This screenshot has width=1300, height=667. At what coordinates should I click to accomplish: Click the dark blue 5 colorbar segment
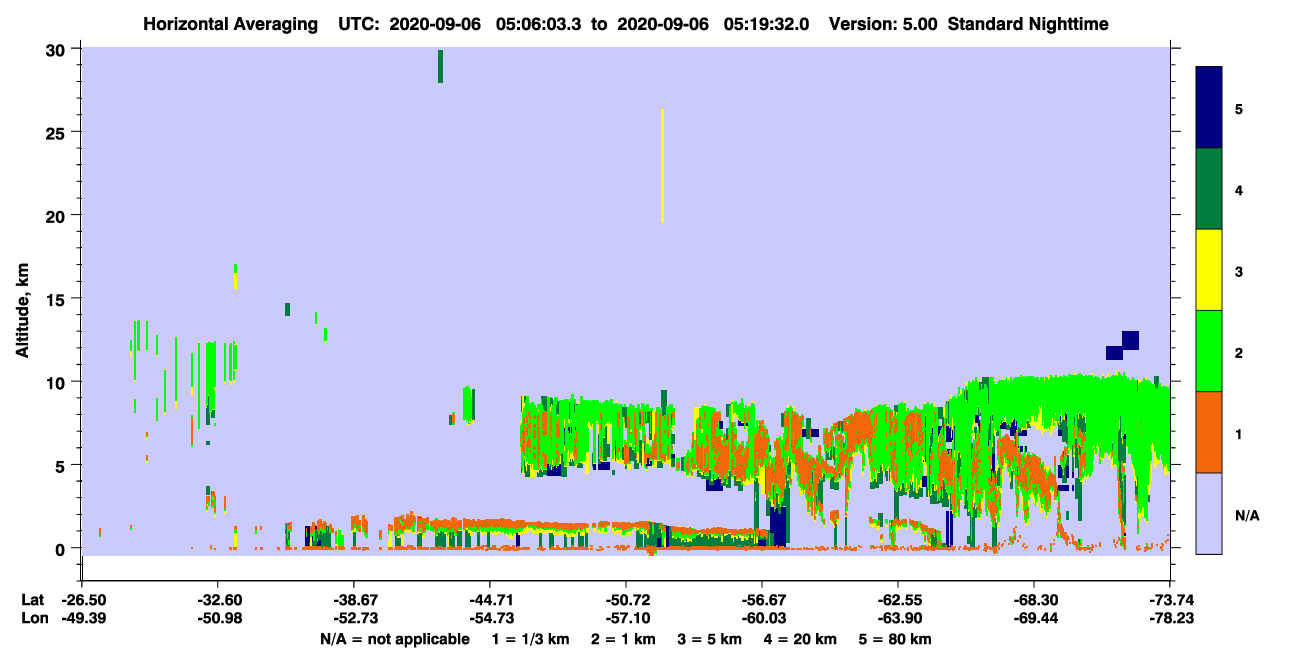pyautogui.click(x=1209, y=108)
